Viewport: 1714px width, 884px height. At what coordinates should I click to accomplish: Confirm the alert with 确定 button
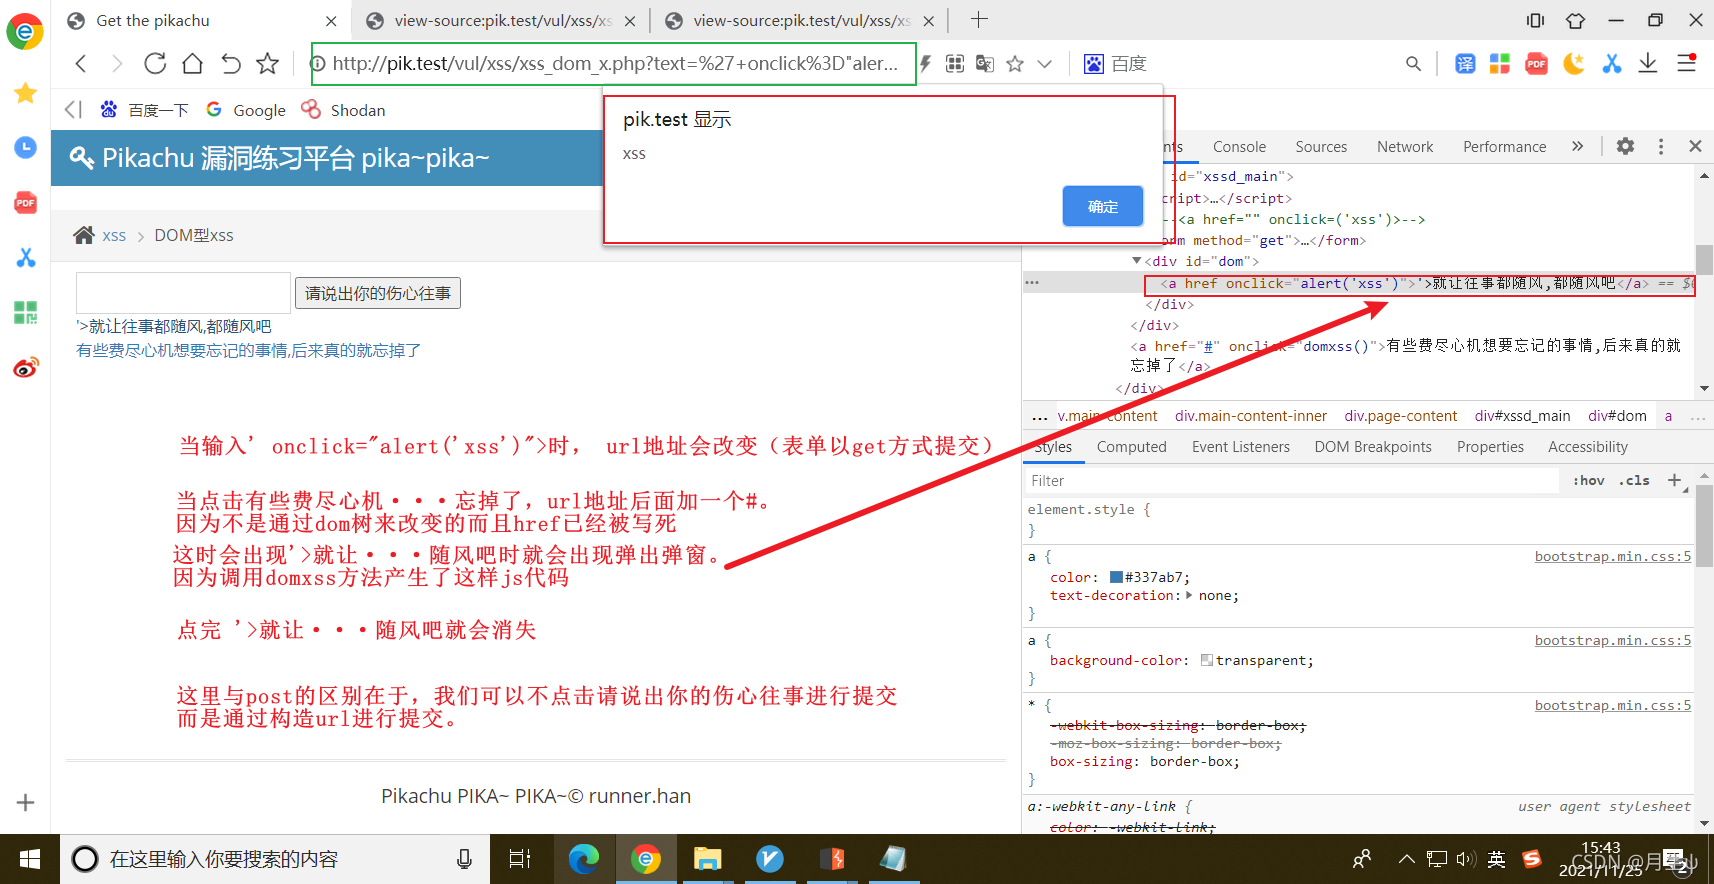pos(1102,206)
